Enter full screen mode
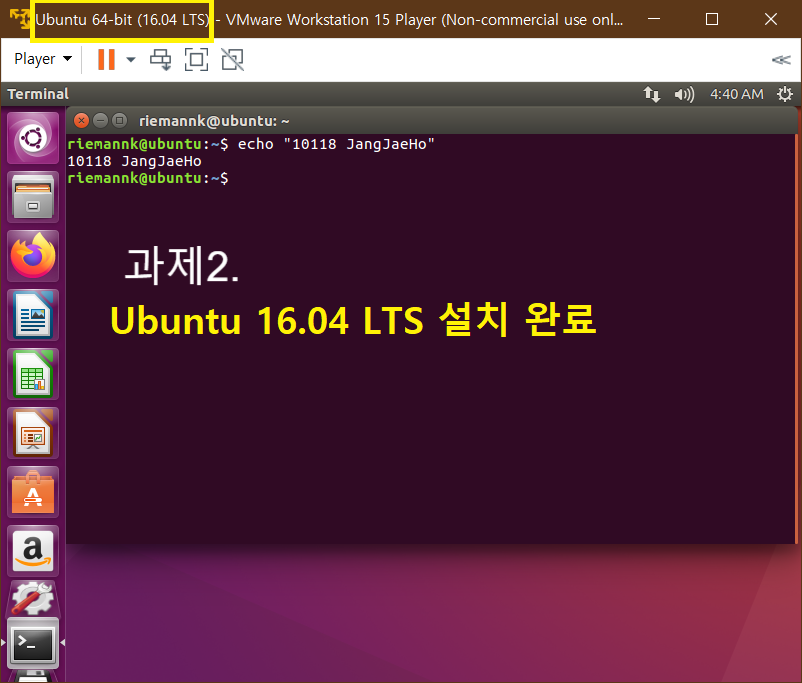 [196, 60]
